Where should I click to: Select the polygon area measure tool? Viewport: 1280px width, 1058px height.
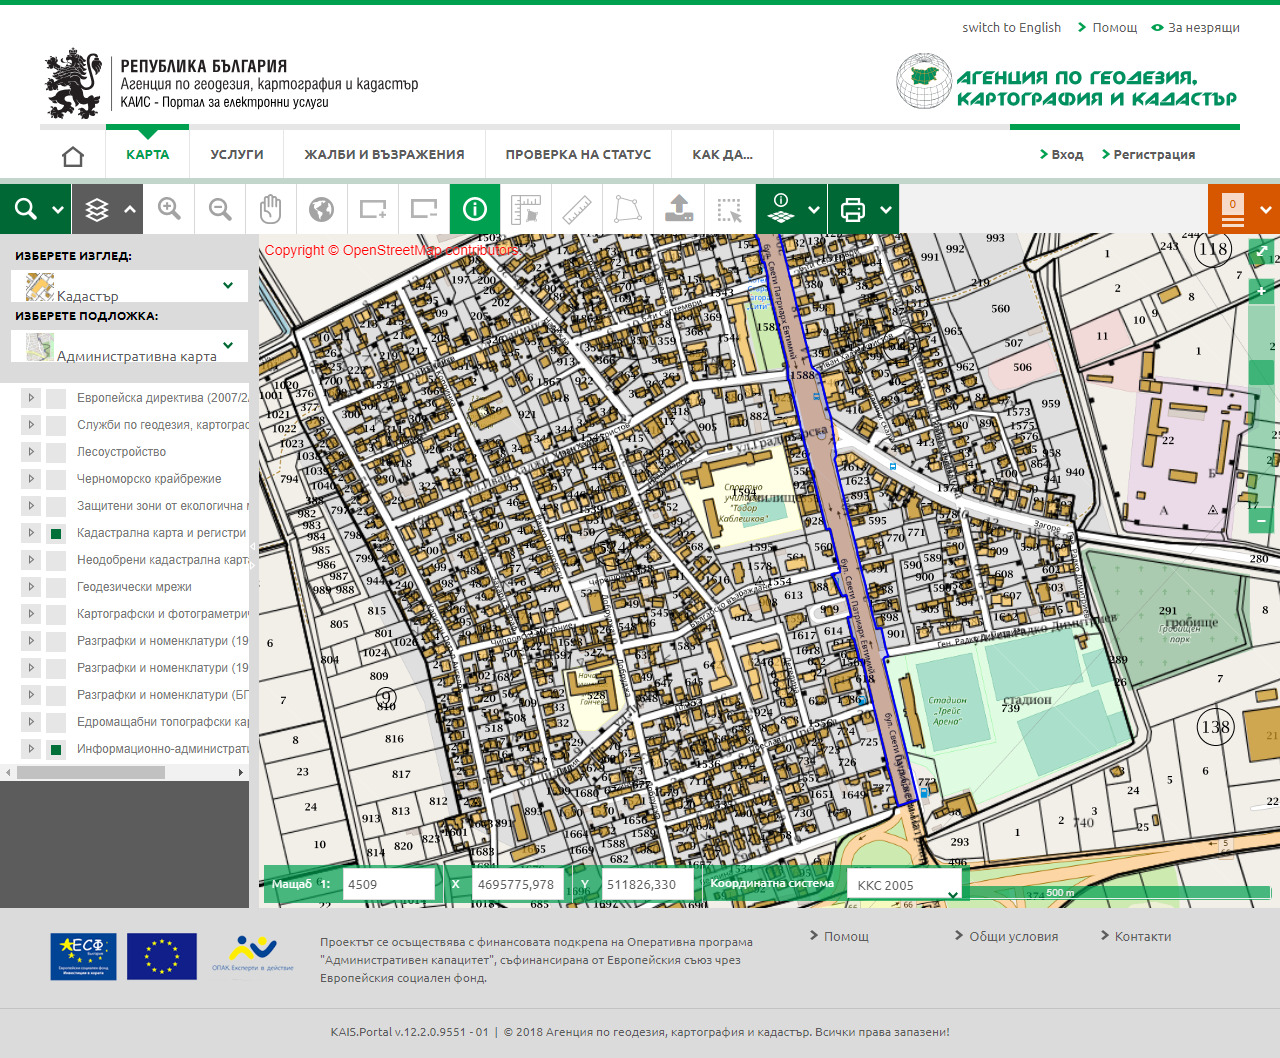click(x=628, y=209)
